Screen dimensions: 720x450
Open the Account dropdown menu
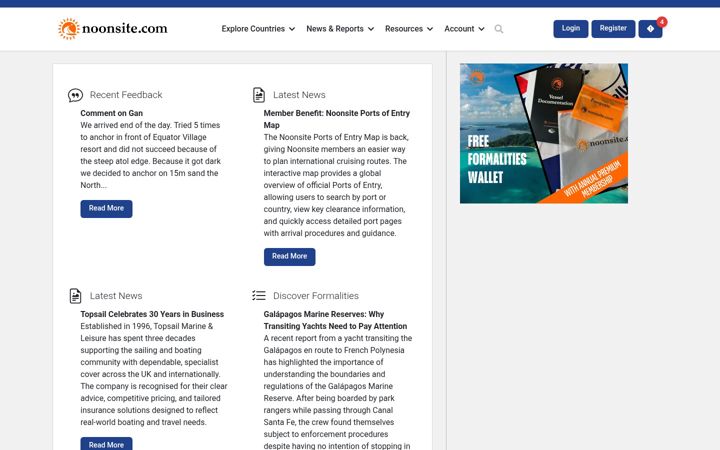464,28
